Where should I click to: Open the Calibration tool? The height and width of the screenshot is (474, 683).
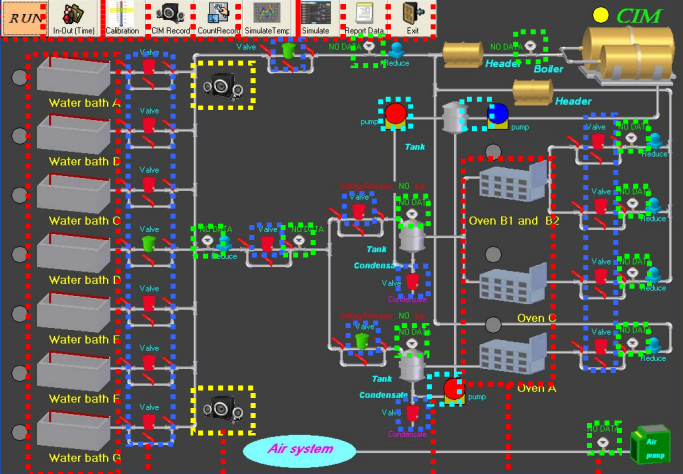click(122, 18)
